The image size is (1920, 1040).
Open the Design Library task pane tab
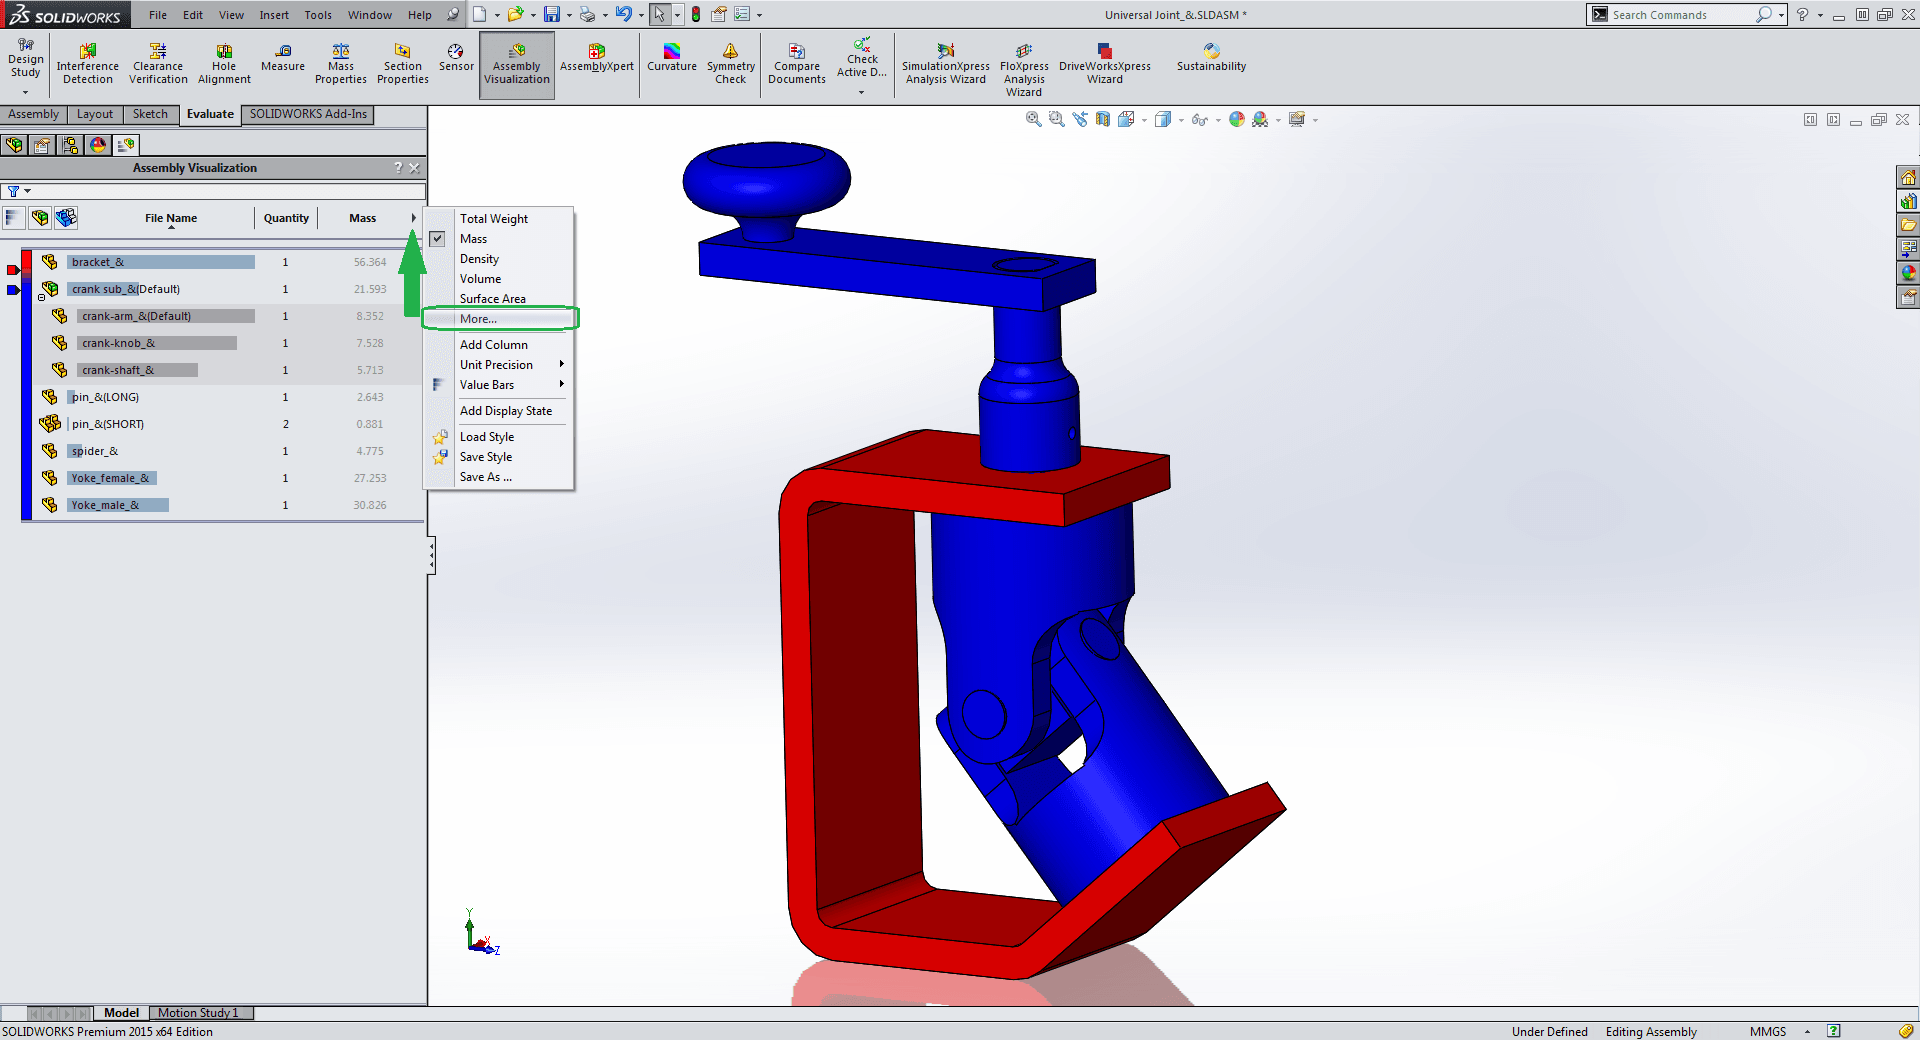[1908, 201]
